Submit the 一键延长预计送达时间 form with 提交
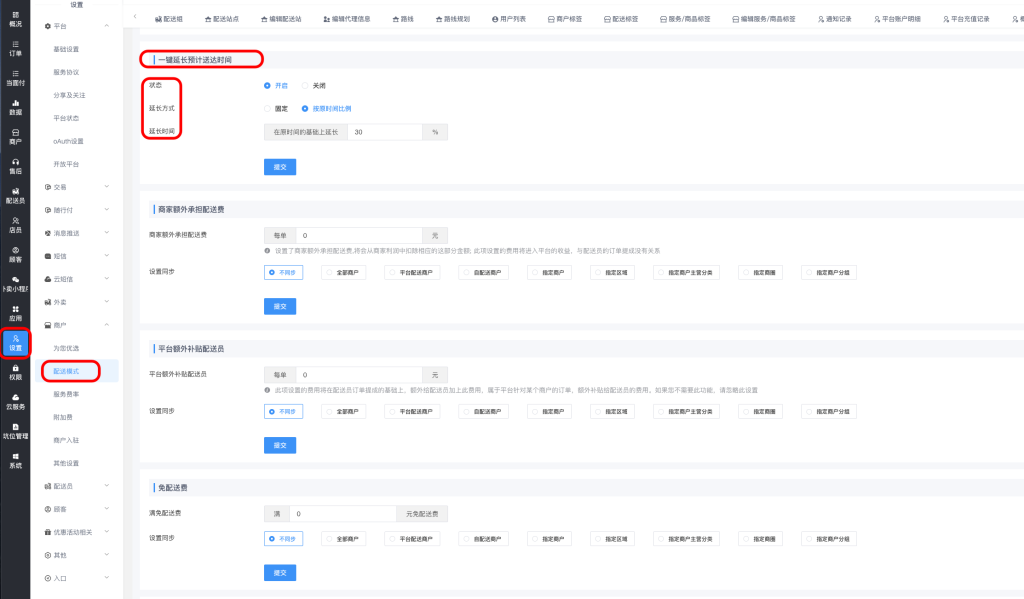 click(x=280, y=167)
